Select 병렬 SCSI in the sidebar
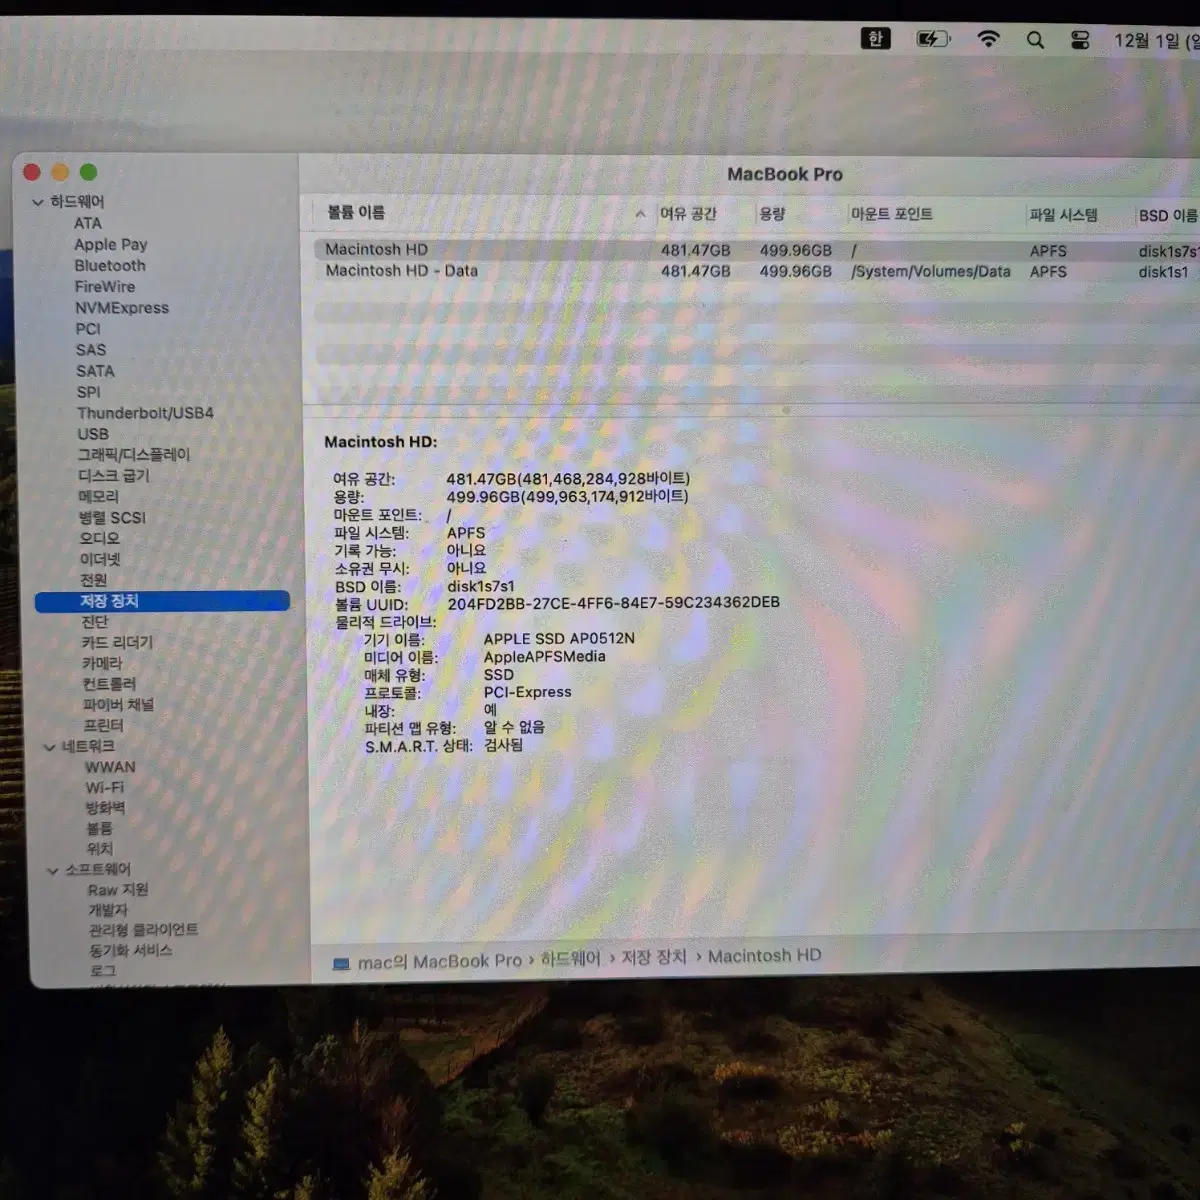Viewport: 1200px width, 1200px height. click(112, 517)
